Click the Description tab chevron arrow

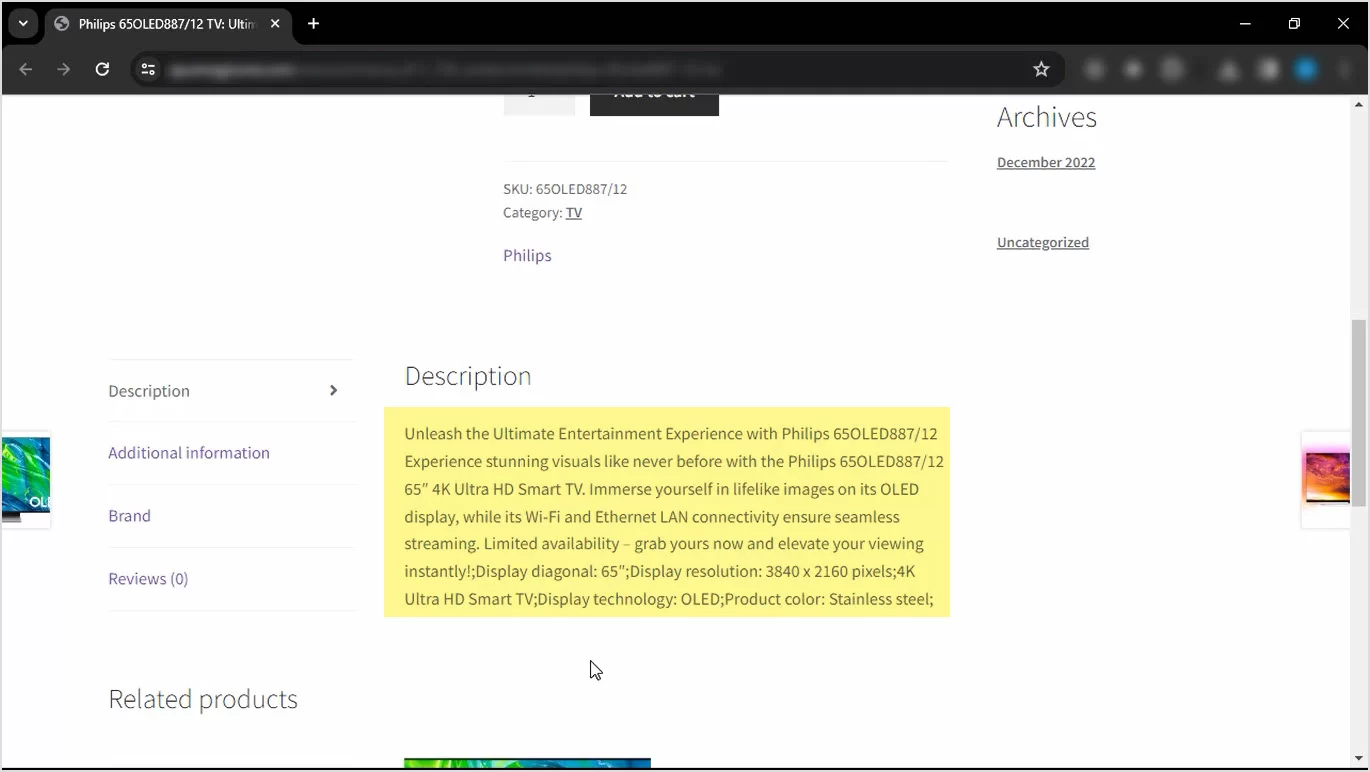(x=333, y=391)
